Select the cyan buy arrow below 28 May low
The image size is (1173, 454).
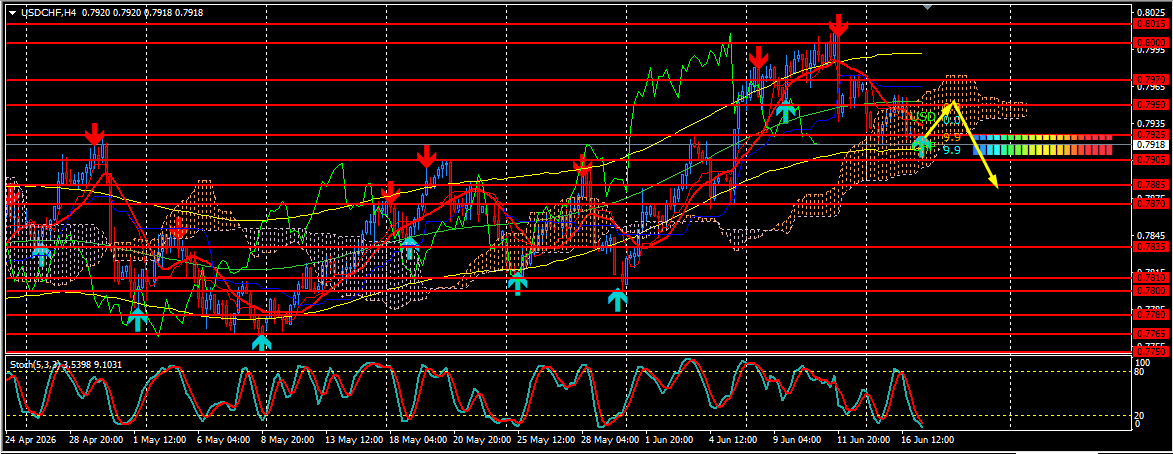[617, 301]
